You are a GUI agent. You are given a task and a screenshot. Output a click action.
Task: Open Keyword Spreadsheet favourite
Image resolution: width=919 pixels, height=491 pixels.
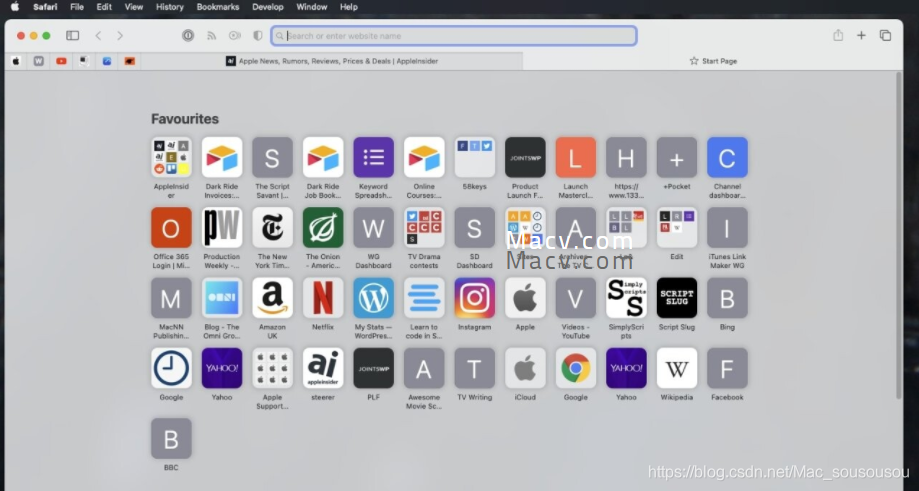(373, 157)
